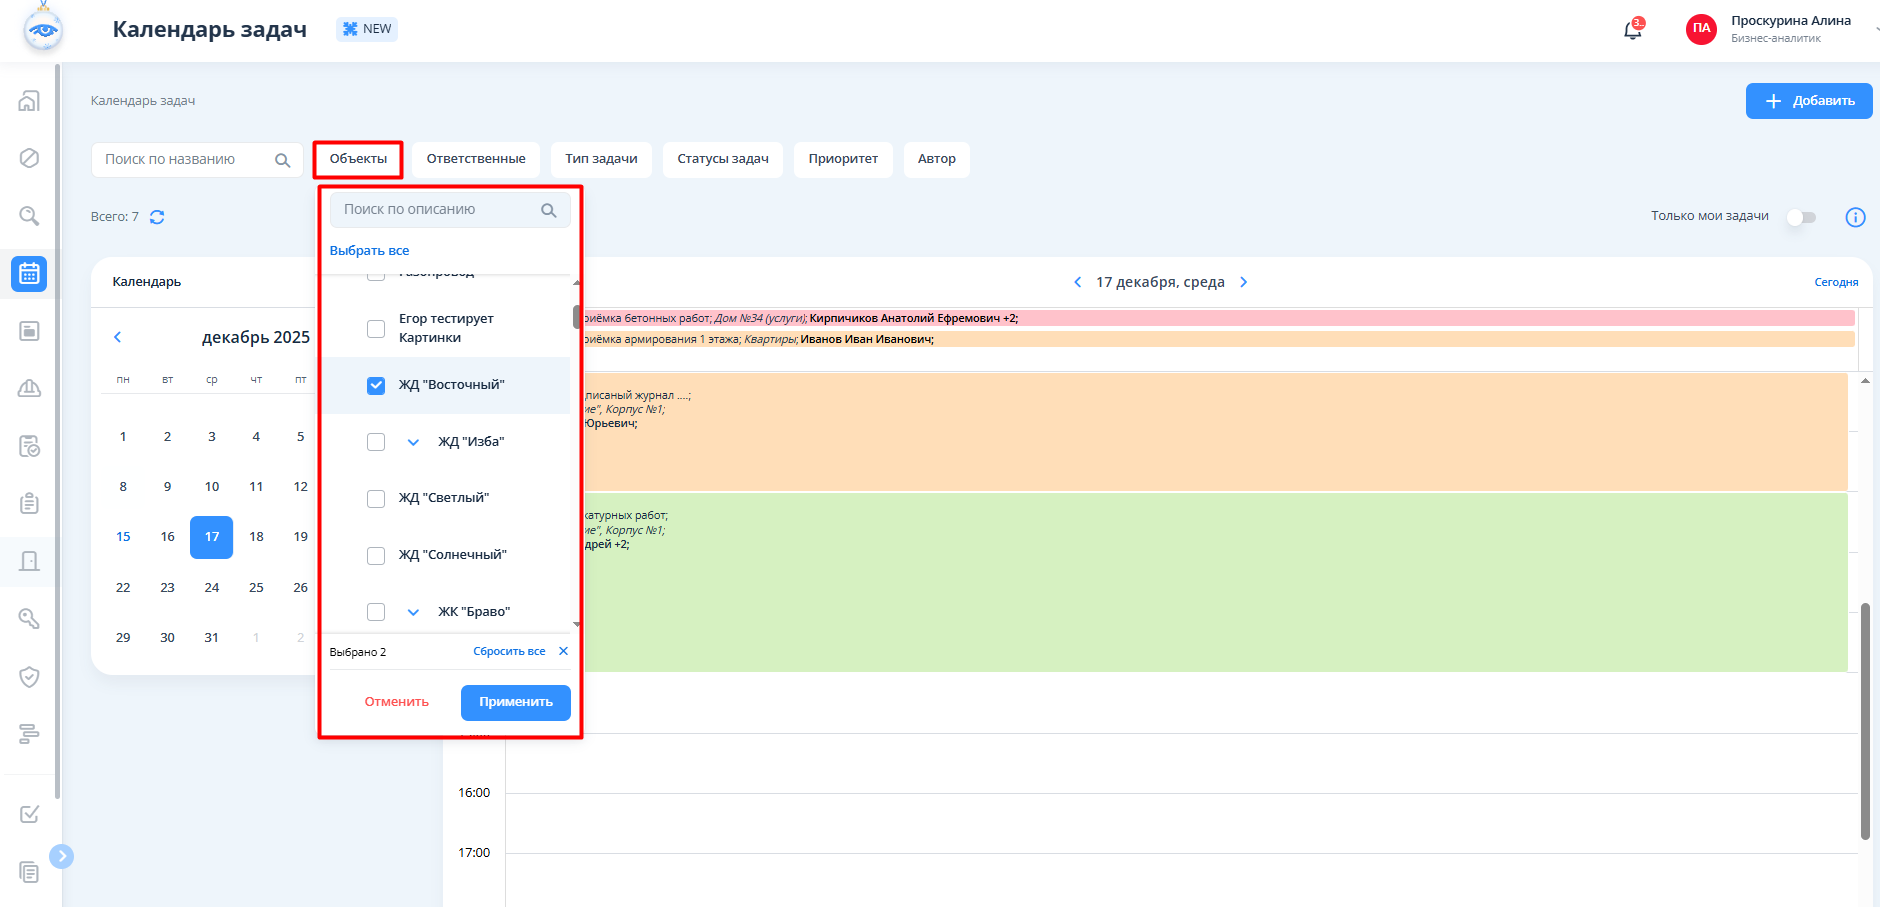Check the ЖД "Светлый" checkbox
The width and height of the screenshot is (1880, 907).
coord(376,498)
